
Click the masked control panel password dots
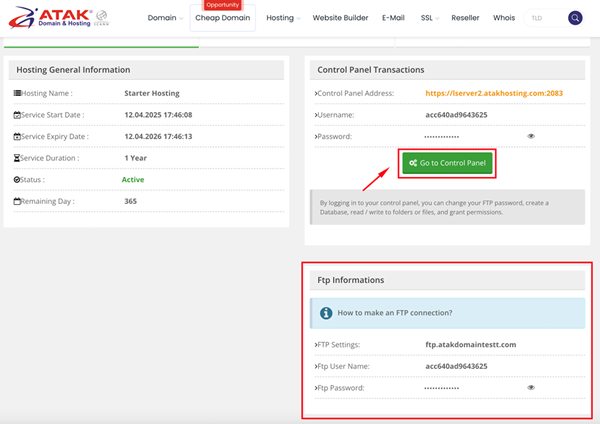click(x=442, y=137)
